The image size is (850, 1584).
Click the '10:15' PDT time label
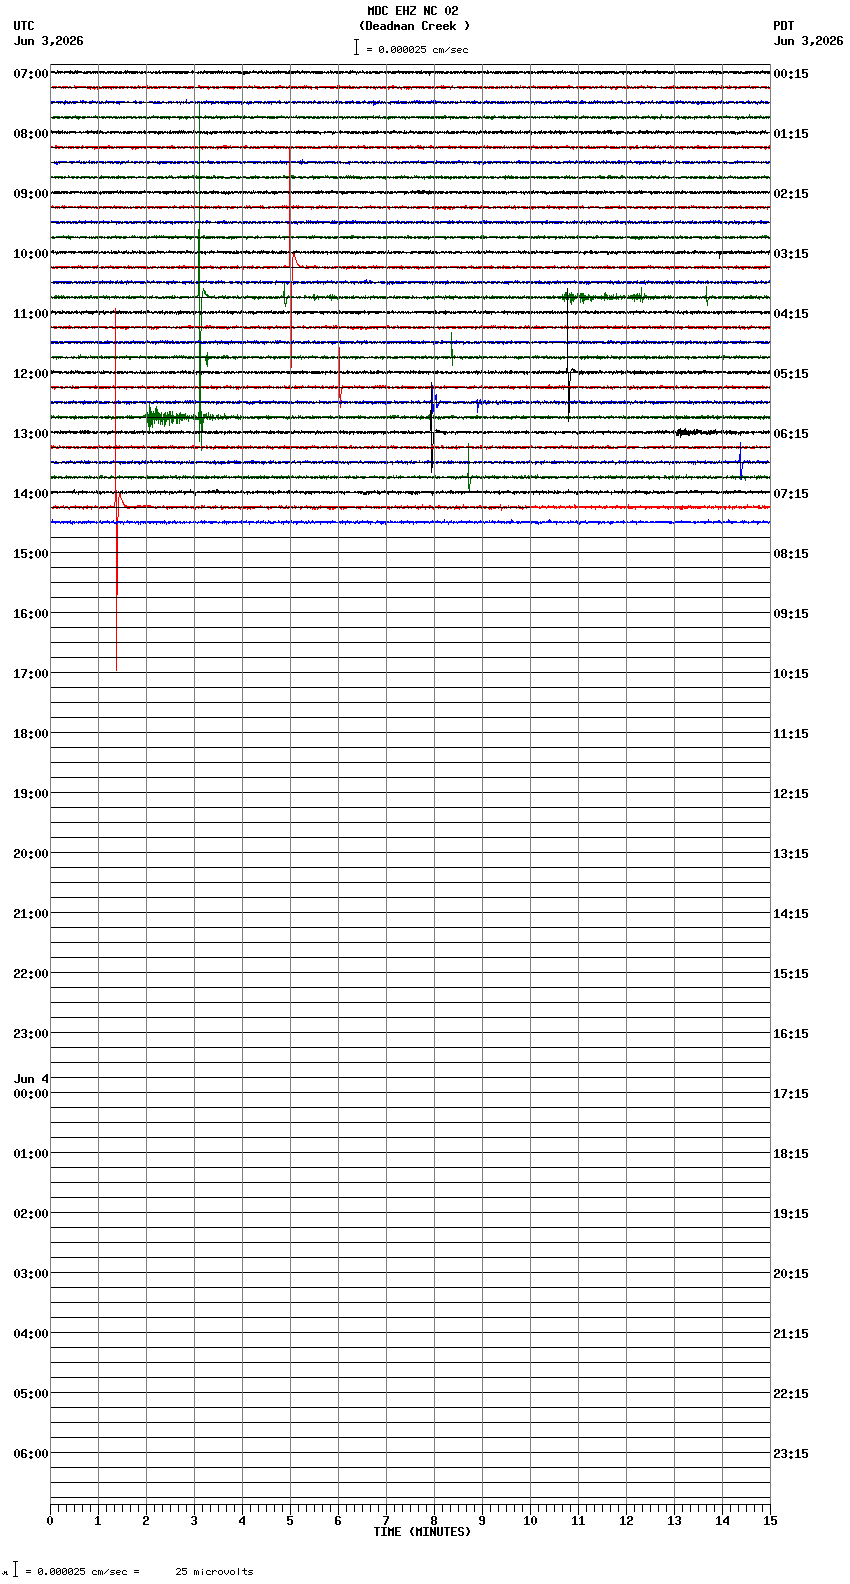[791, 674]
